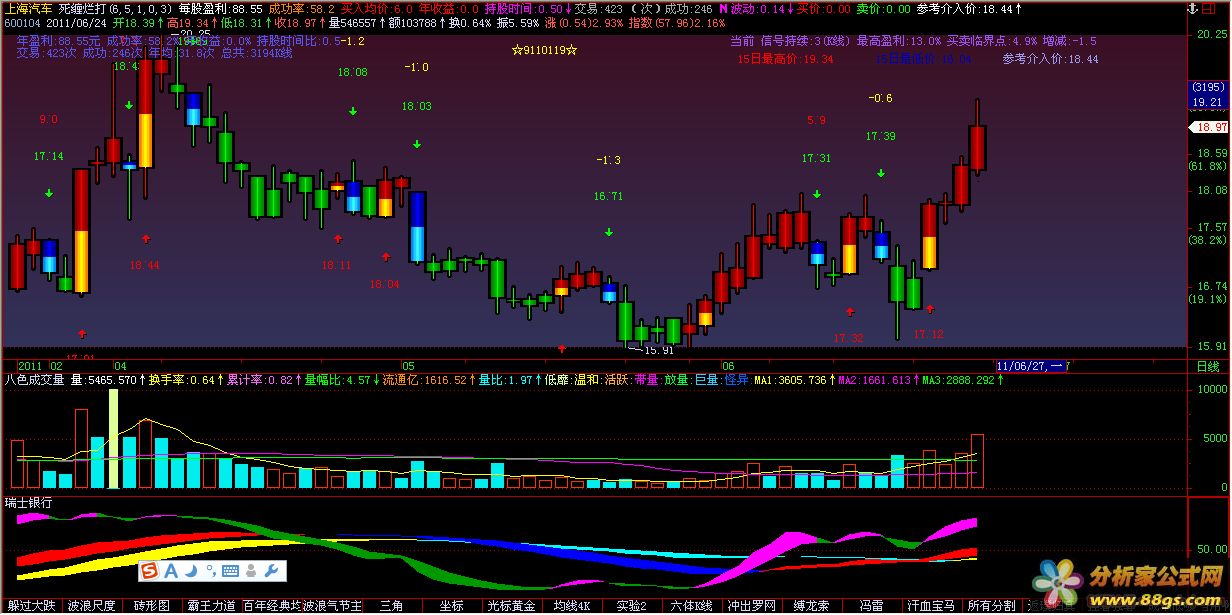Open the 冯雷 tab
Screen dimensions: 1232x615
871,606
